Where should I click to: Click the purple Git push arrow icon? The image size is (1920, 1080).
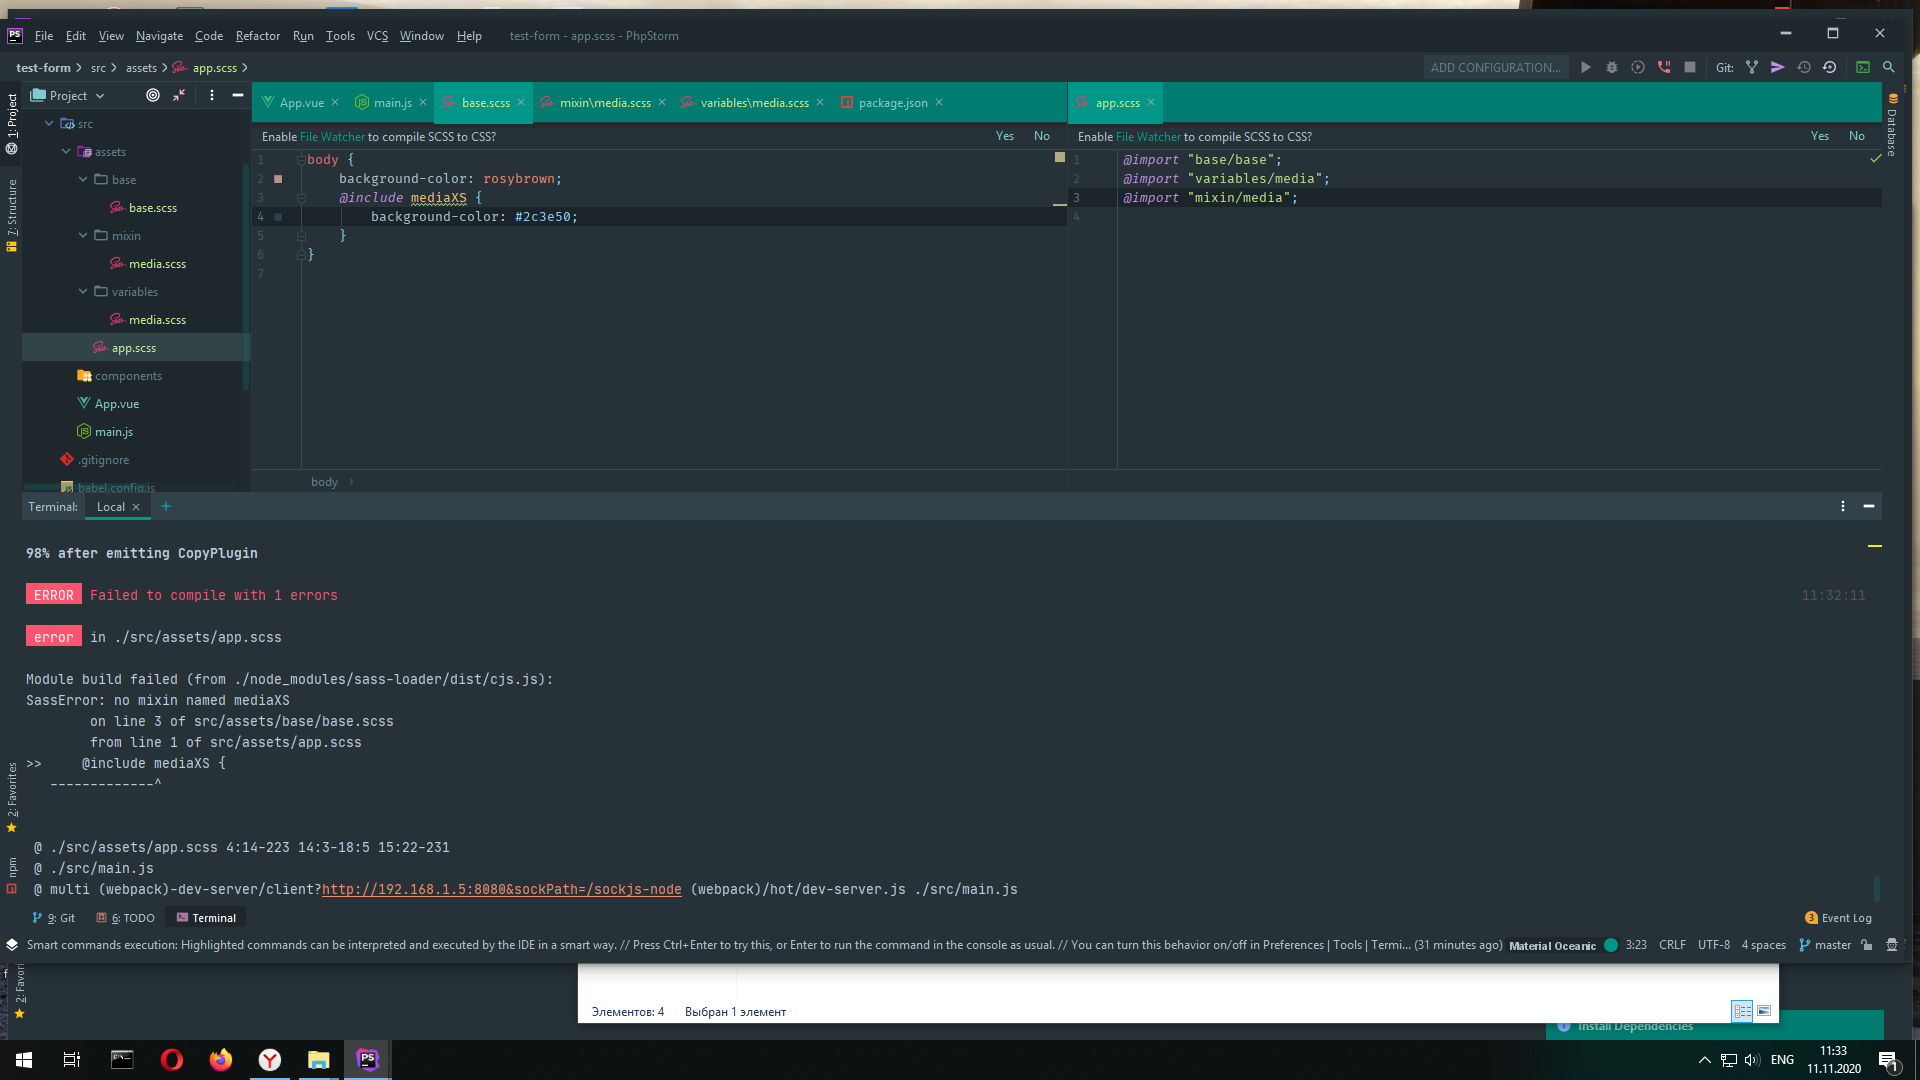tap(1777, 67)
